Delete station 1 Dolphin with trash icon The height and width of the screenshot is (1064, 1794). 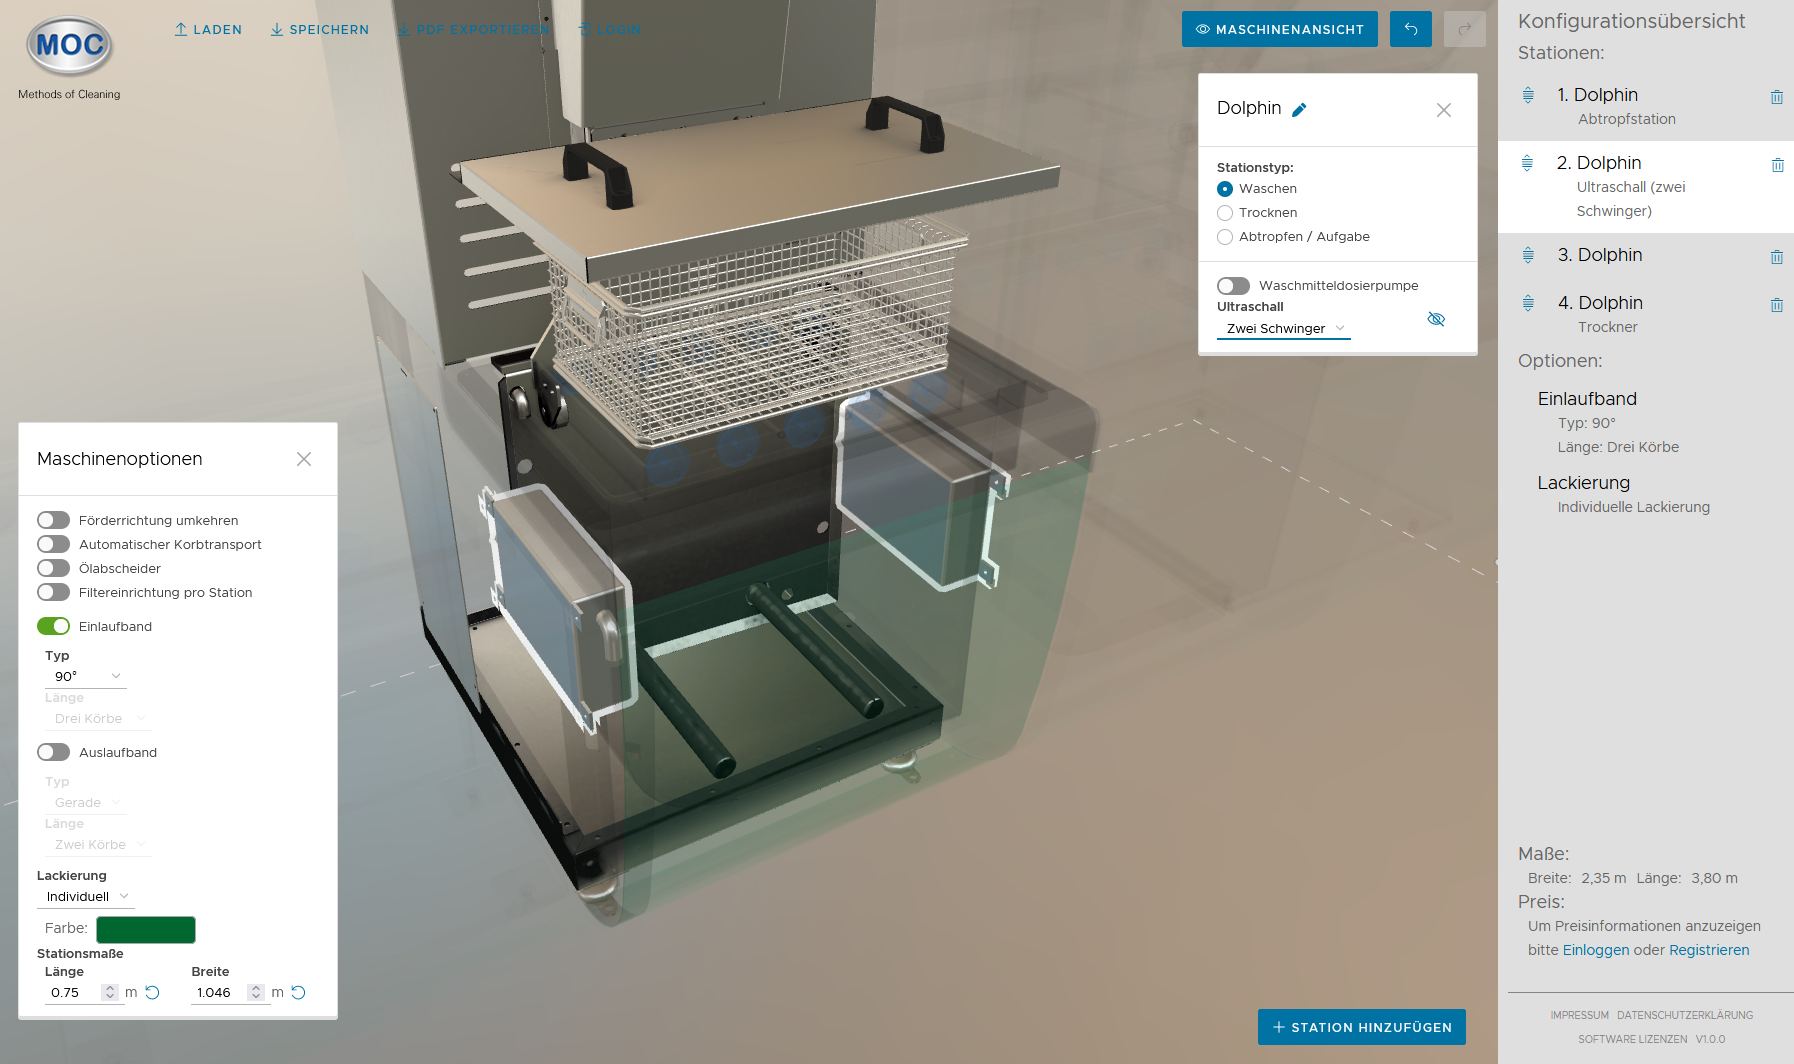(x=1776, y=97)
